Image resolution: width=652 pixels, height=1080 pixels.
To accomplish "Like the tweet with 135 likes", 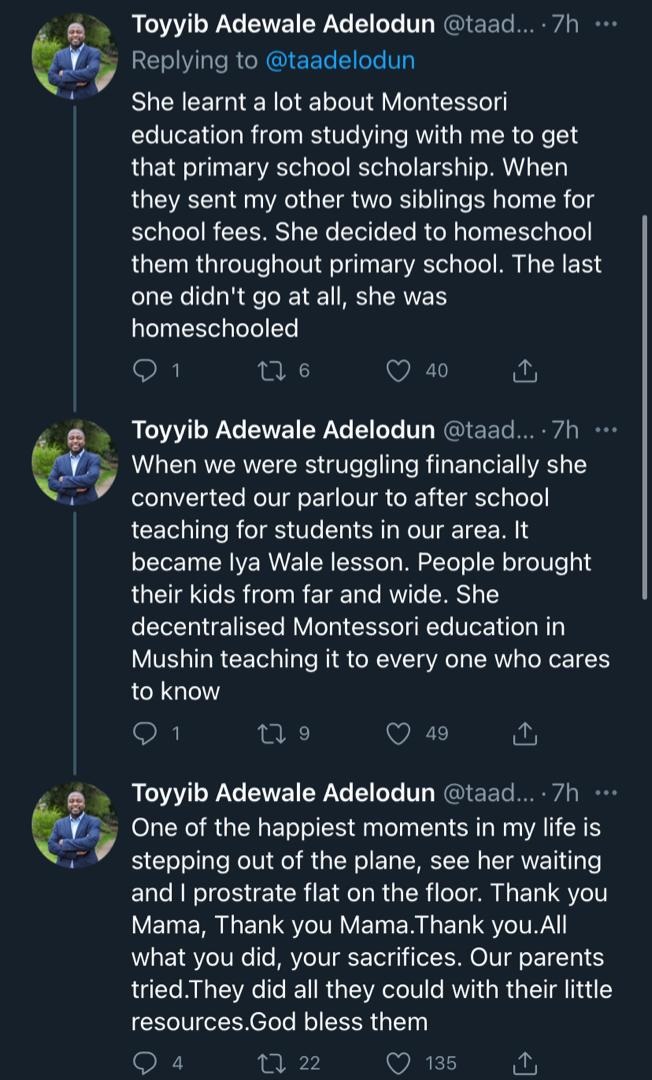I will click(x=399, y=1061).
